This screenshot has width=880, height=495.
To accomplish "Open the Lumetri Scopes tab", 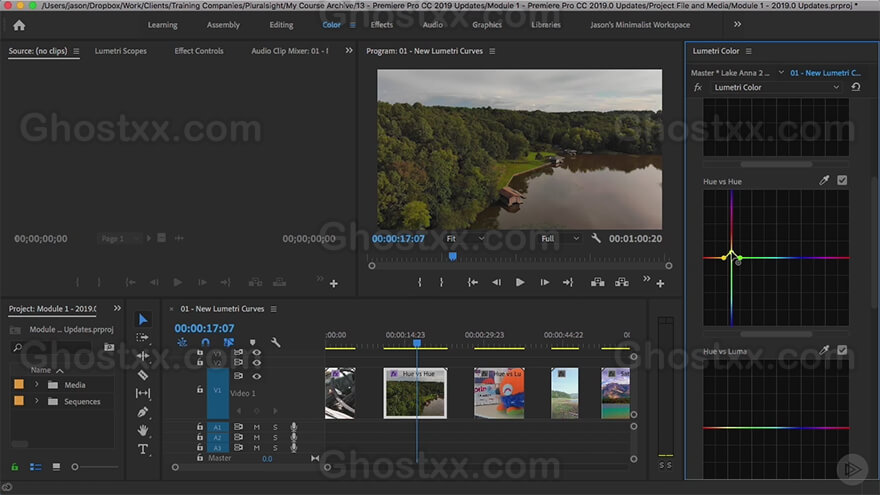I will [x=121, y=51].
